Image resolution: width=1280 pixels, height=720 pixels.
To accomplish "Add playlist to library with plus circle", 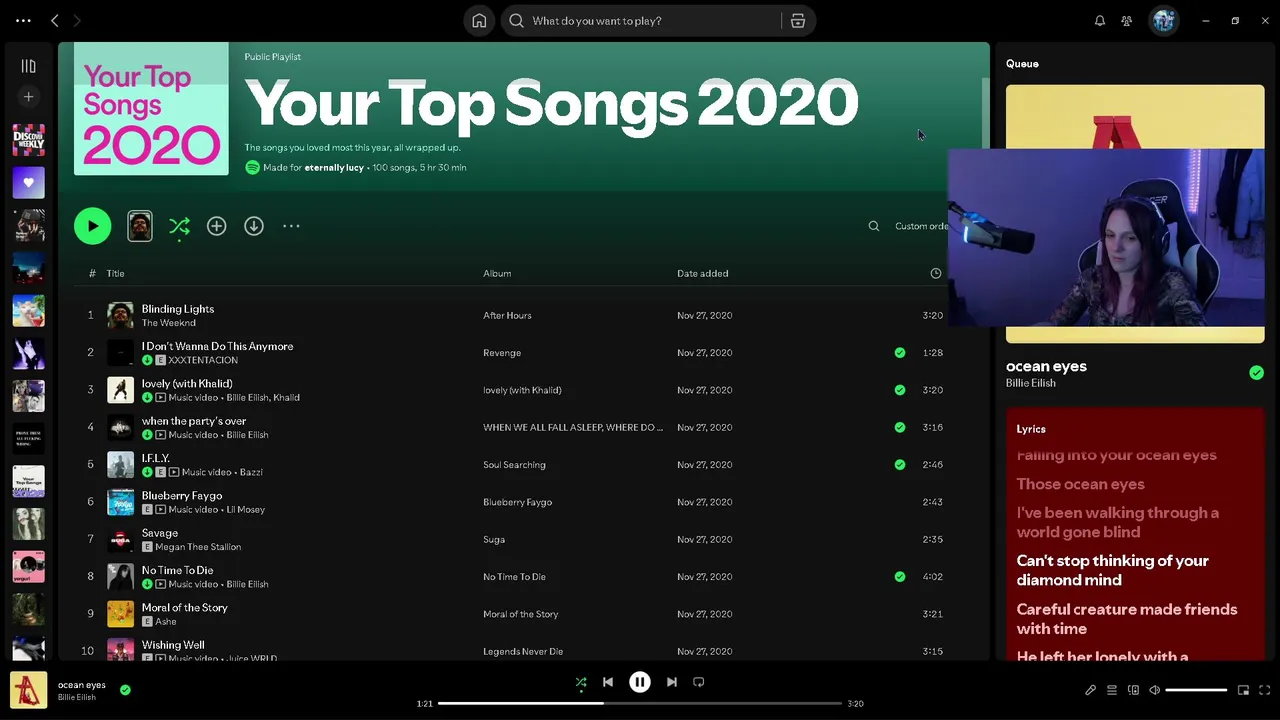I will click(x=216, y=226).
